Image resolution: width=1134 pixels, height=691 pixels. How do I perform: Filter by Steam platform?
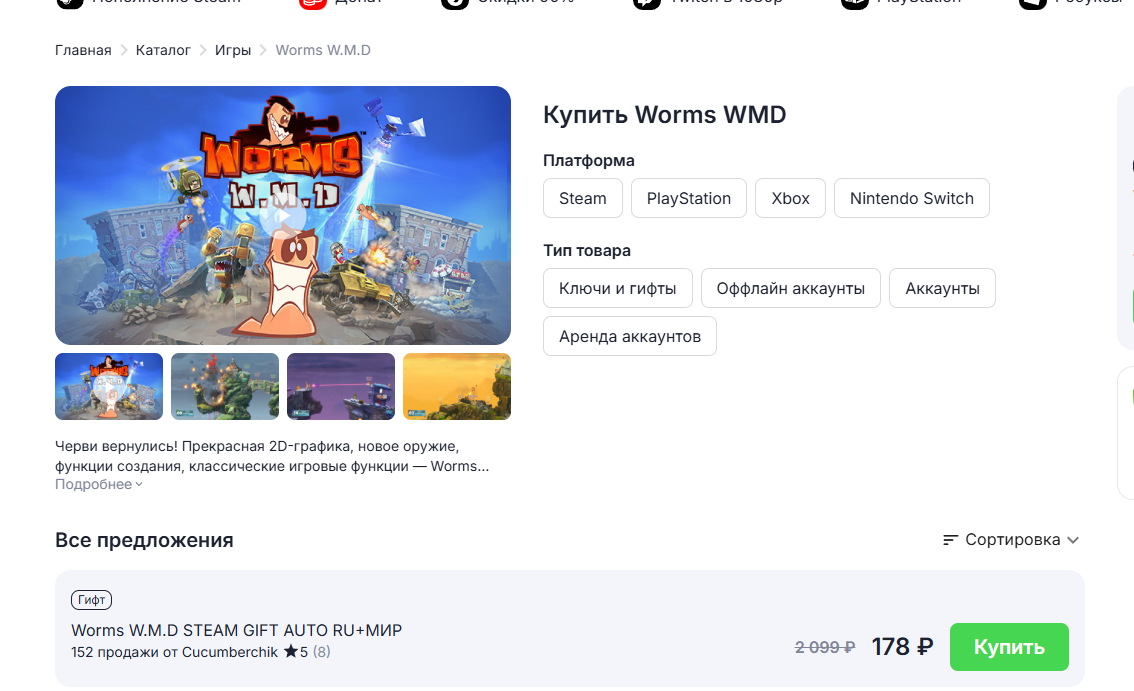pyautogui.click(x=583, y=198)
